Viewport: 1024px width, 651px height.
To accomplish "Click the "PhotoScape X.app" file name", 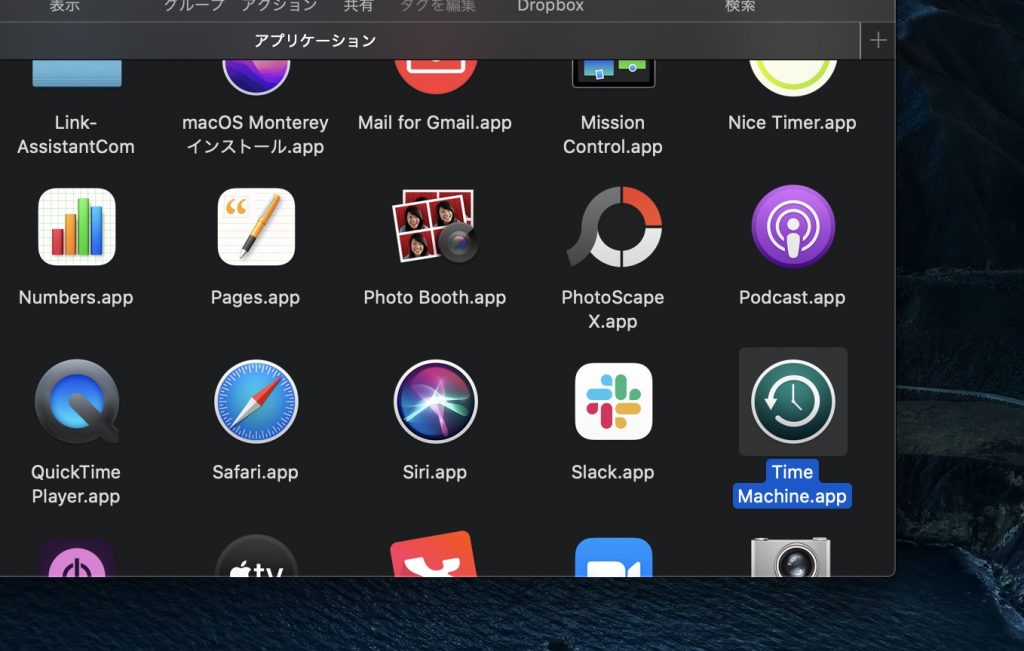I will 613,310.
